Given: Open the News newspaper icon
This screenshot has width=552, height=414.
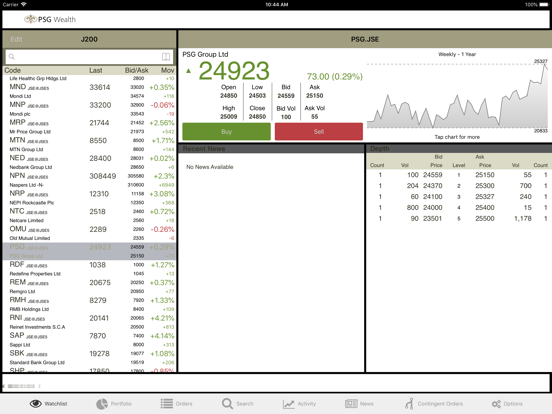Looking at the screenshot, I should (351, 404).
